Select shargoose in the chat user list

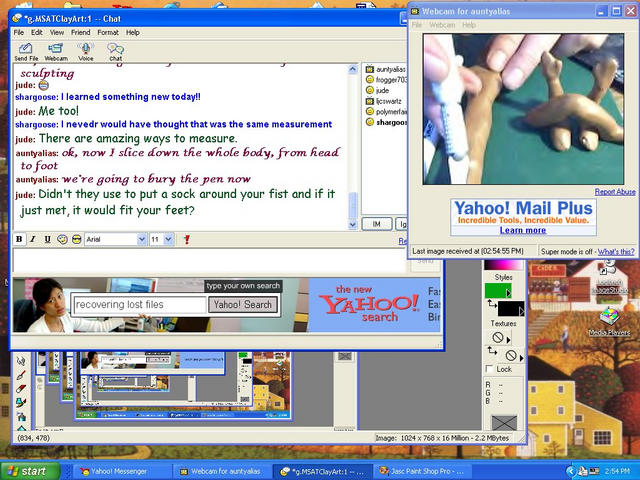pyautogui.click(x=385, y=122)
